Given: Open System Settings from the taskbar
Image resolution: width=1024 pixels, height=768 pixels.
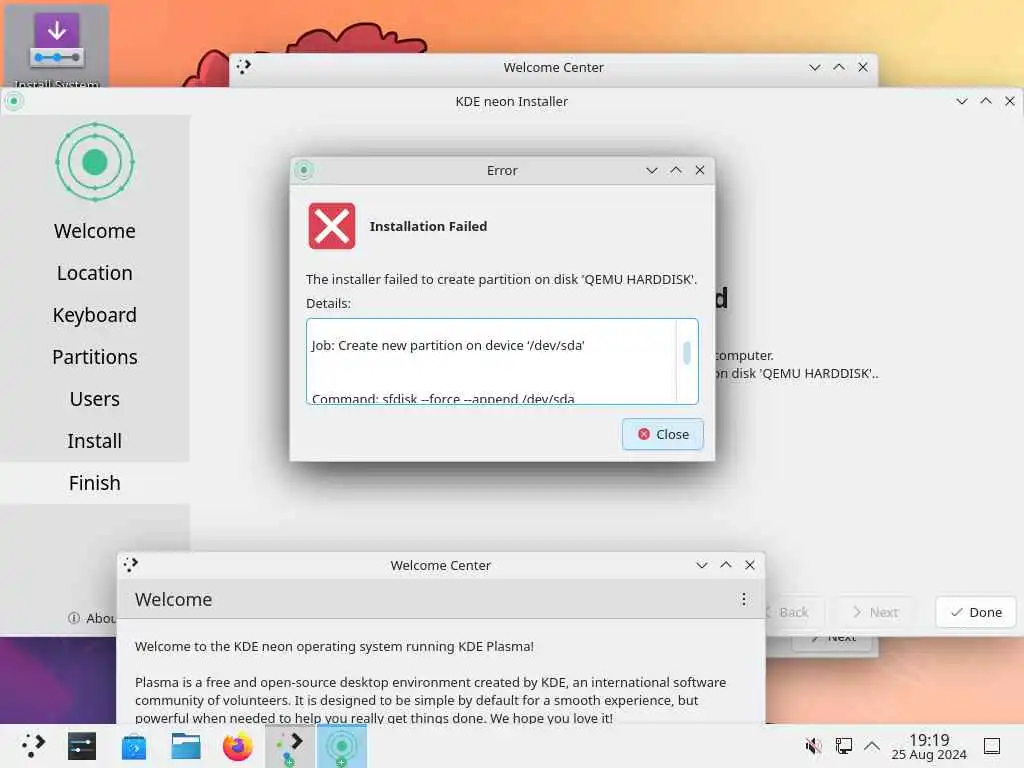Looking at the screenshot, I should [82, 746].
